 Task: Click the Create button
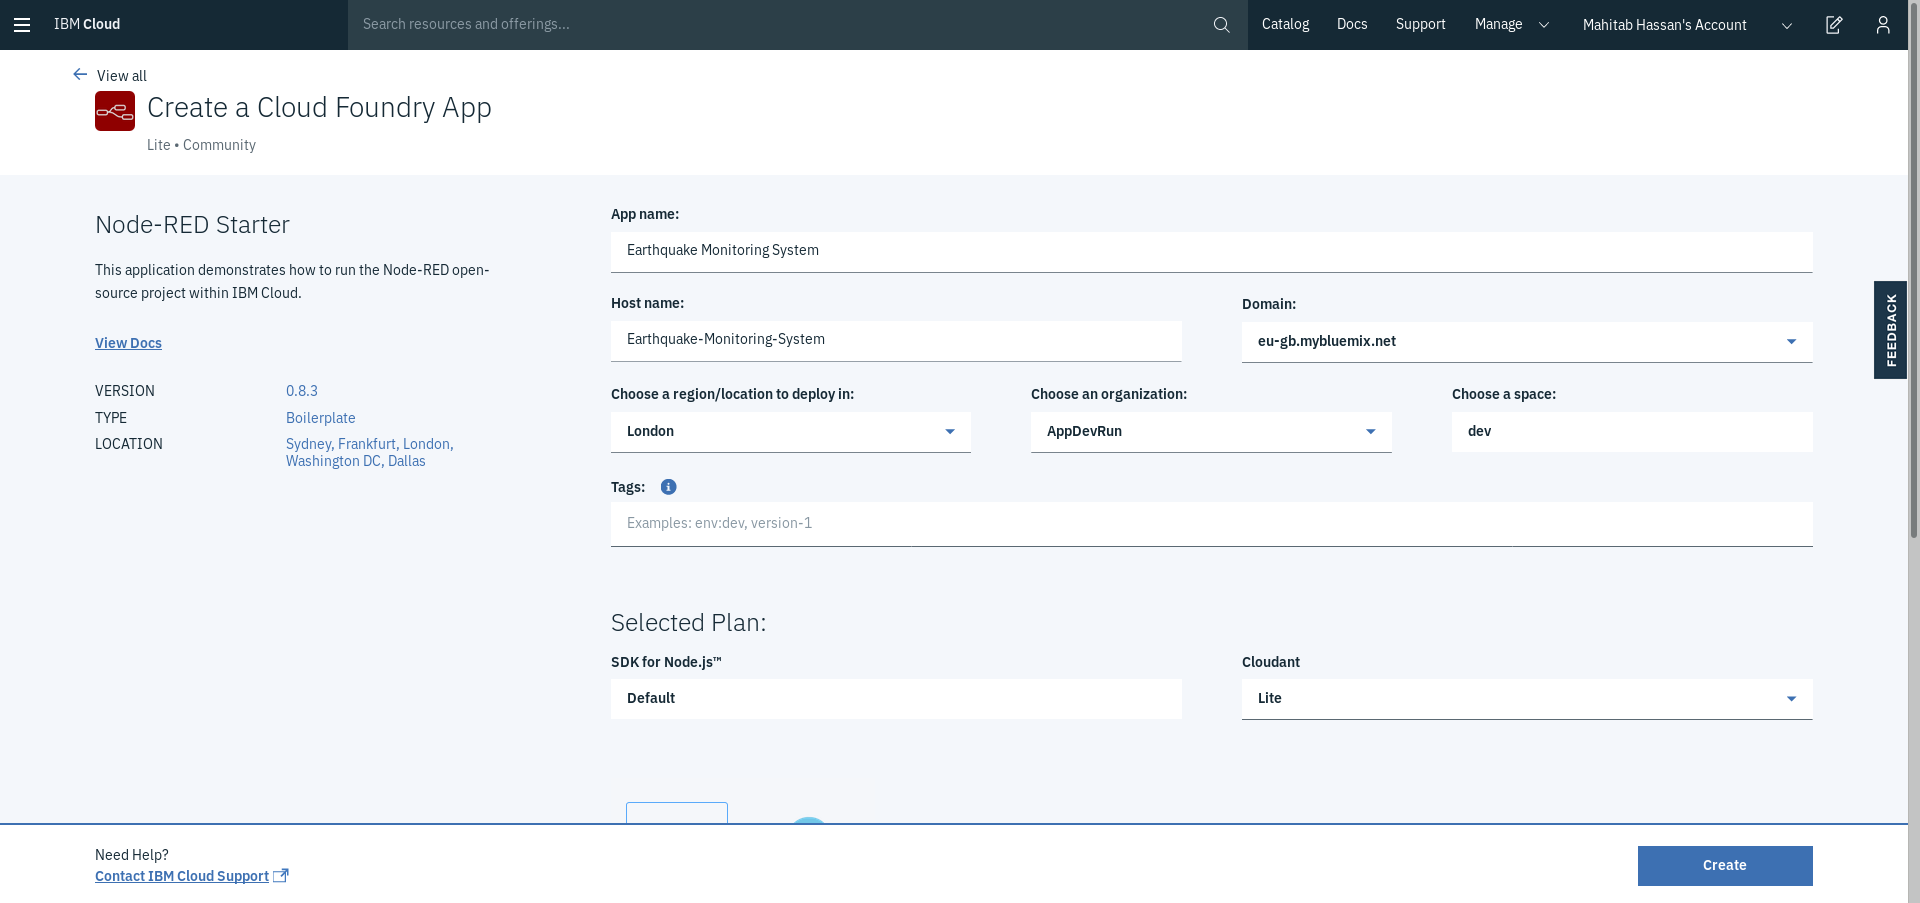[1725, 866]
